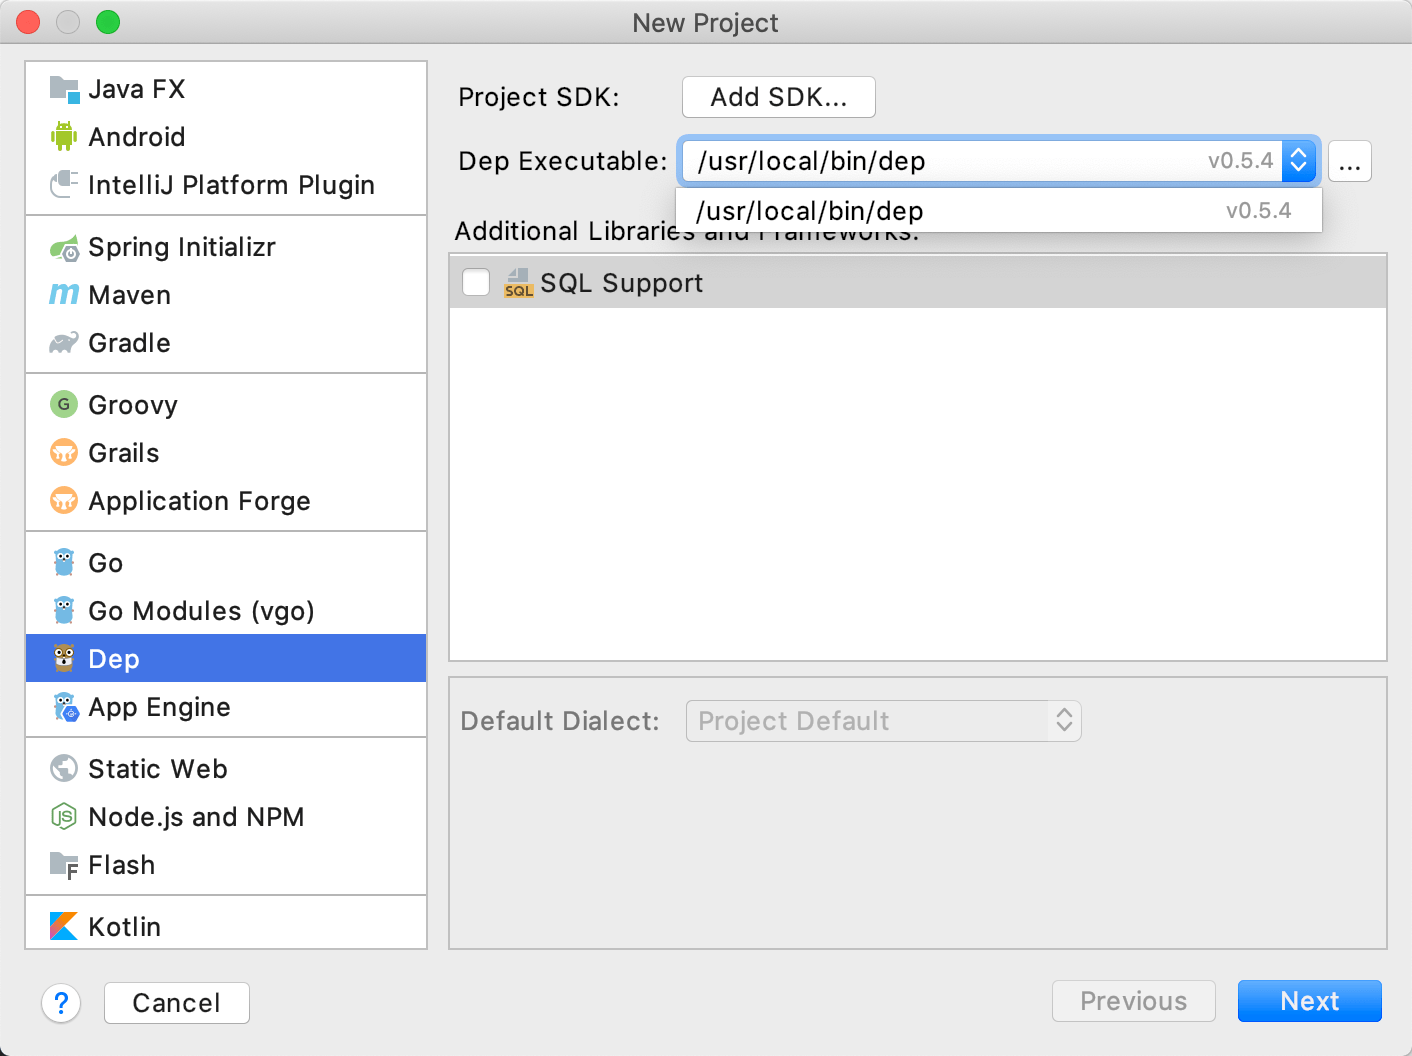Toggle the Dep Executable dropdown arrows
This screenshot has width=1412, height=1056.
coord(1299,160)
